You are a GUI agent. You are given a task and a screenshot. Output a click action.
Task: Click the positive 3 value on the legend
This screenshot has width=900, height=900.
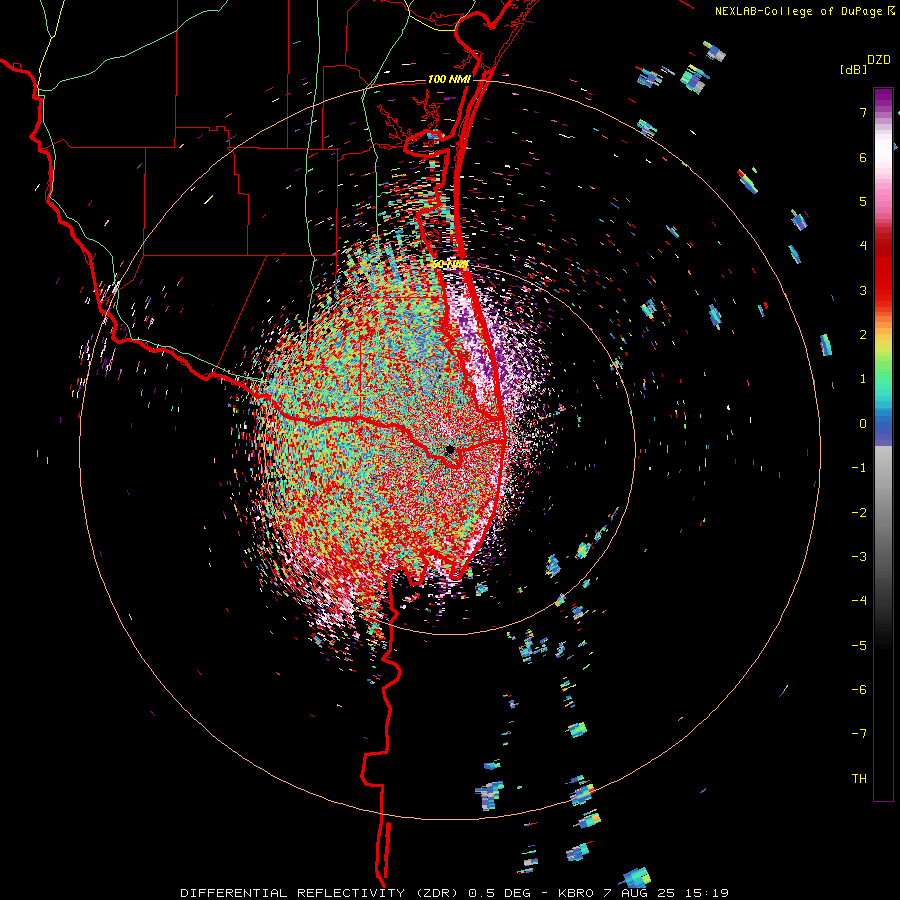pos(863,290)
